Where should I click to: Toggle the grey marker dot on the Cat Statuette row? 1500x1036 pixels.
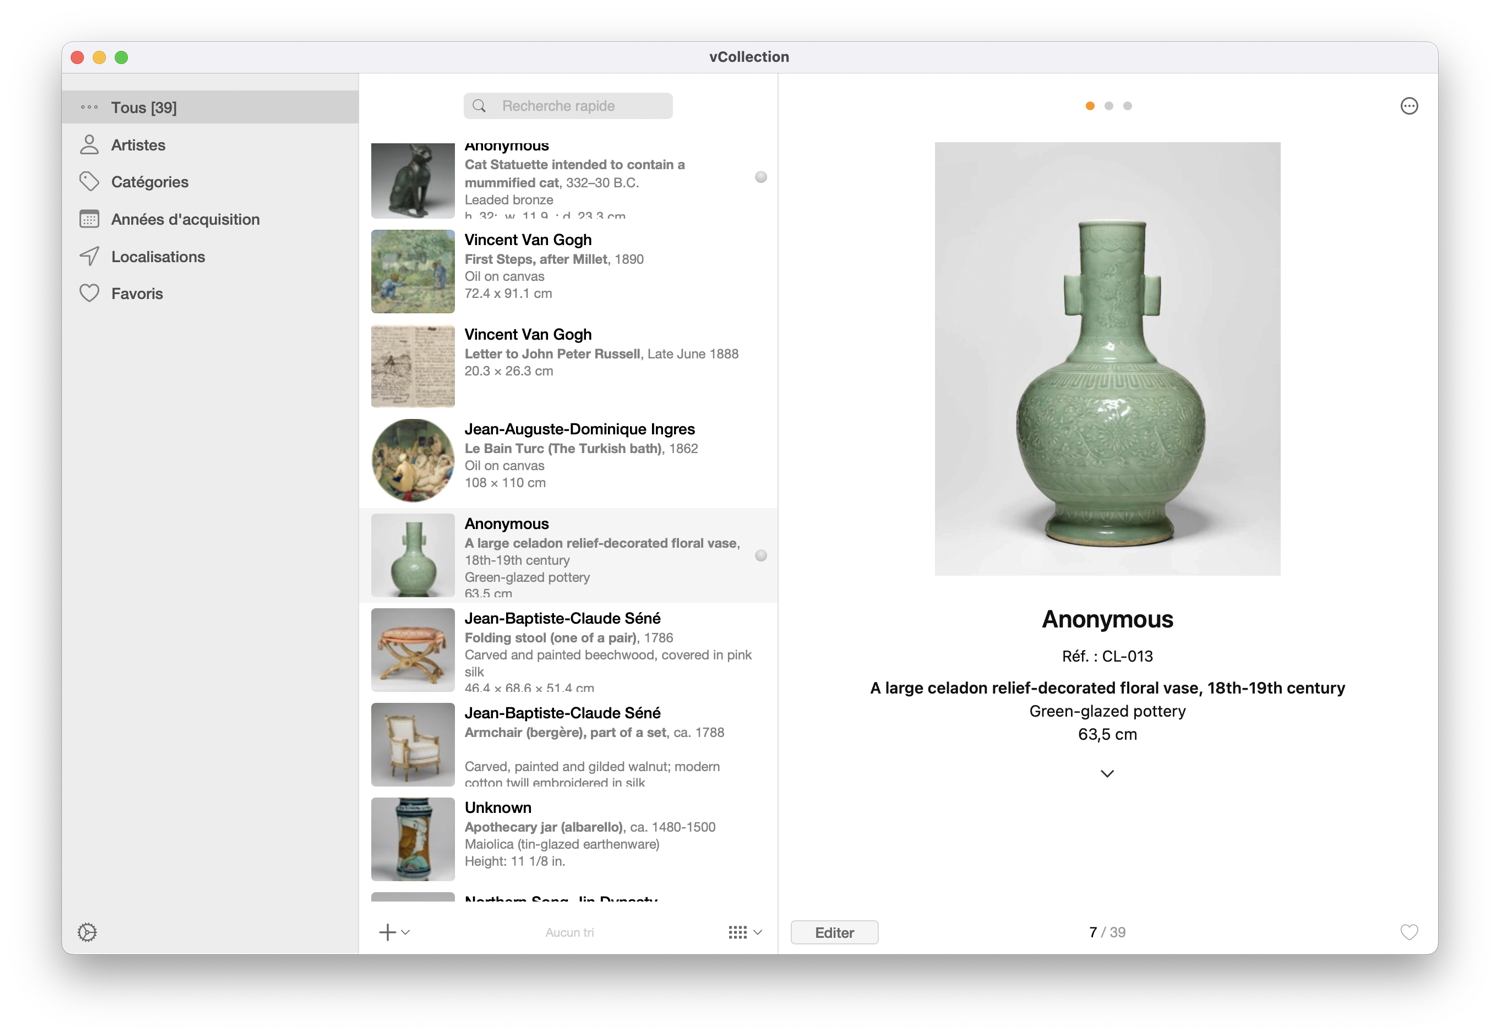coord(761,177)
